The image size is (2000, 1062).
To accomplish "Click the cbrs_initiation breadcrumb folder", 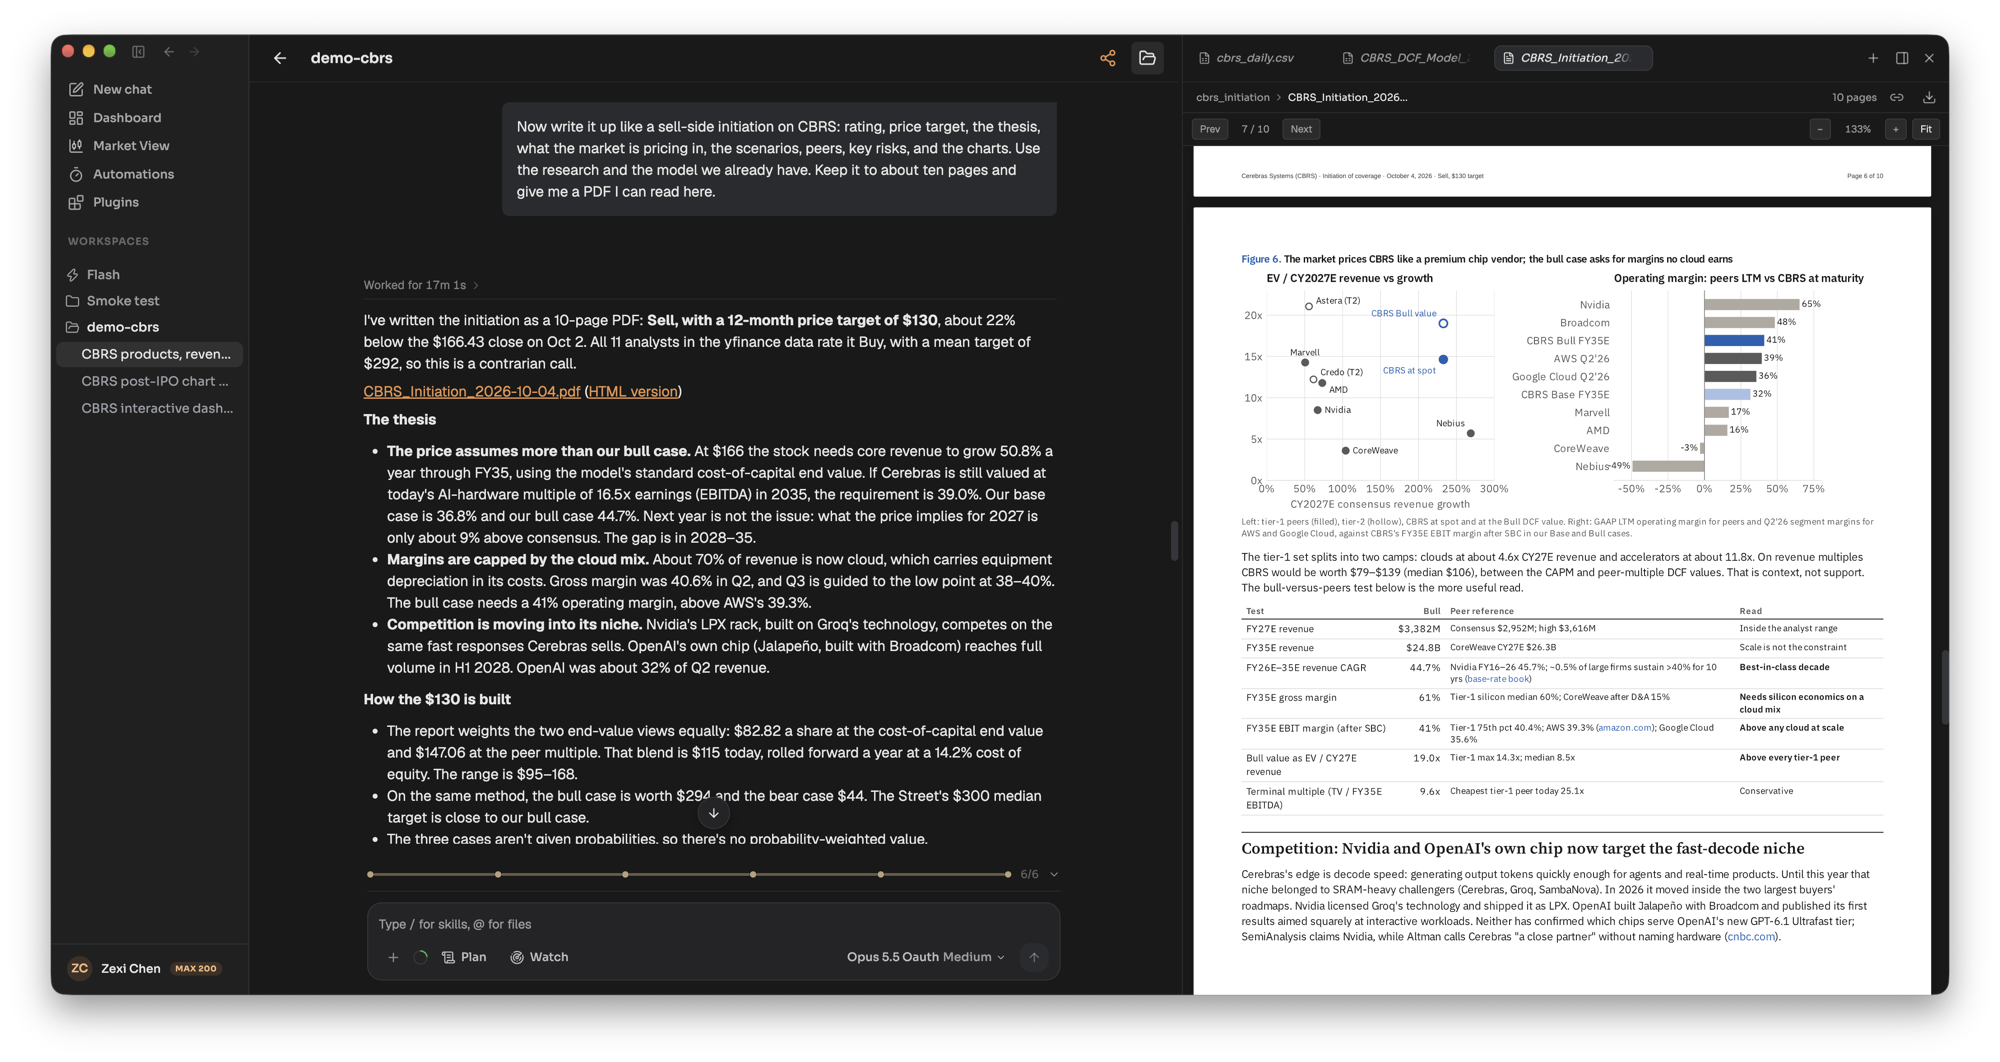I will [1232, 97].
